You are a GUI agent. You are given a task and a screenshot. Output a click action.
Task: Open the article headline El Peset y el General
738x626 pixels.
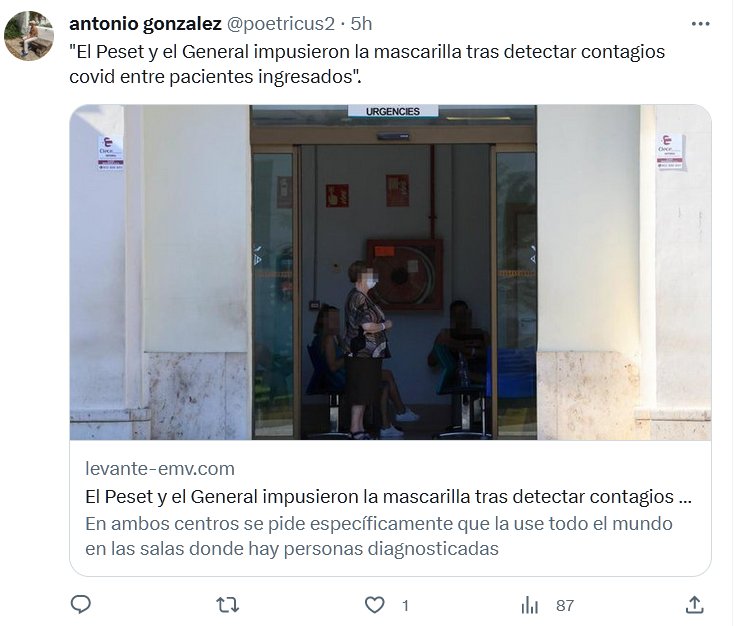[388, 497]
